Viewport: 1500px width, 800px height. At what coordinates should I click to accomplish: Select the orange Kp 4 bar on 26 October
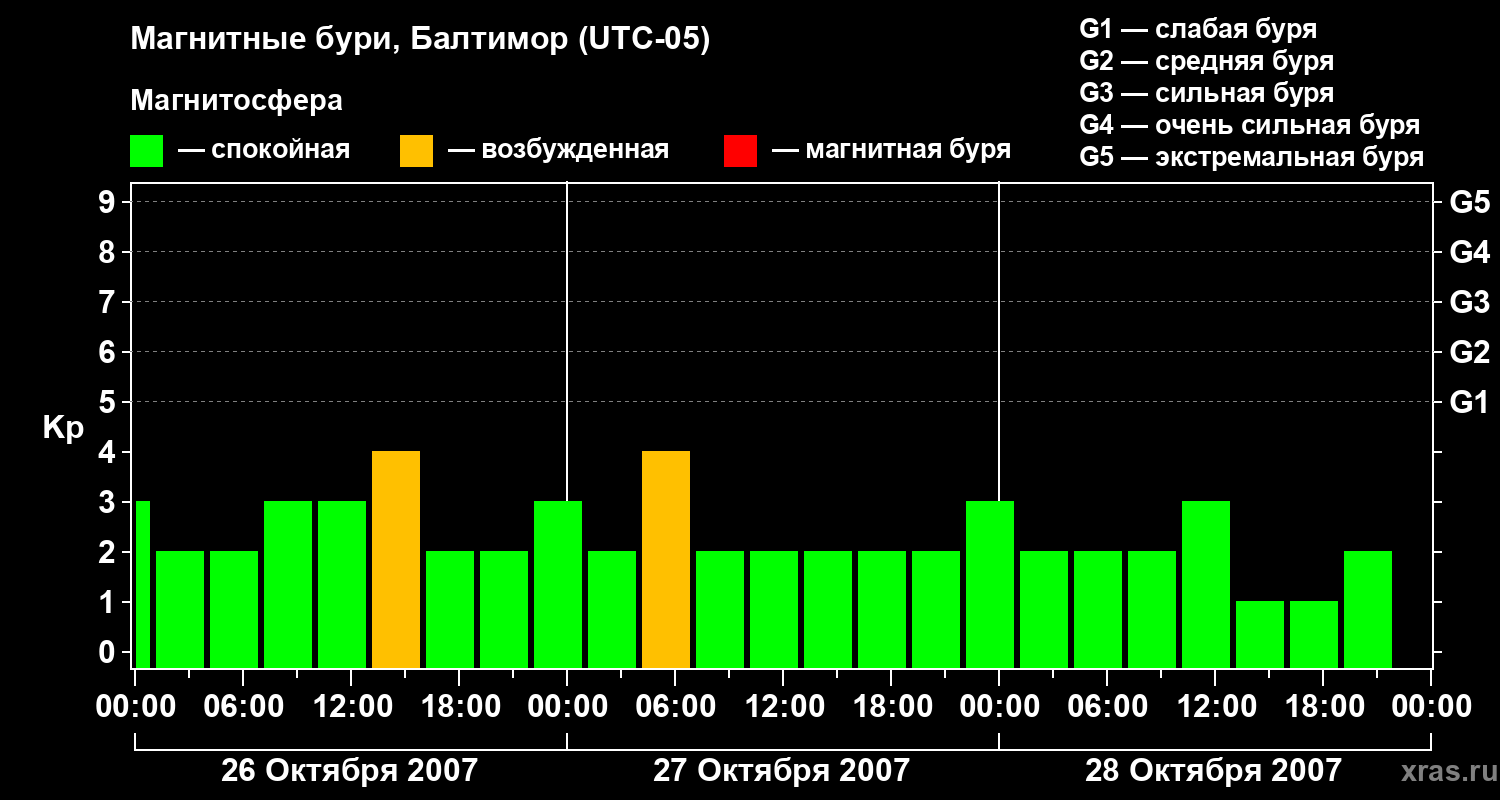[396, 559]
